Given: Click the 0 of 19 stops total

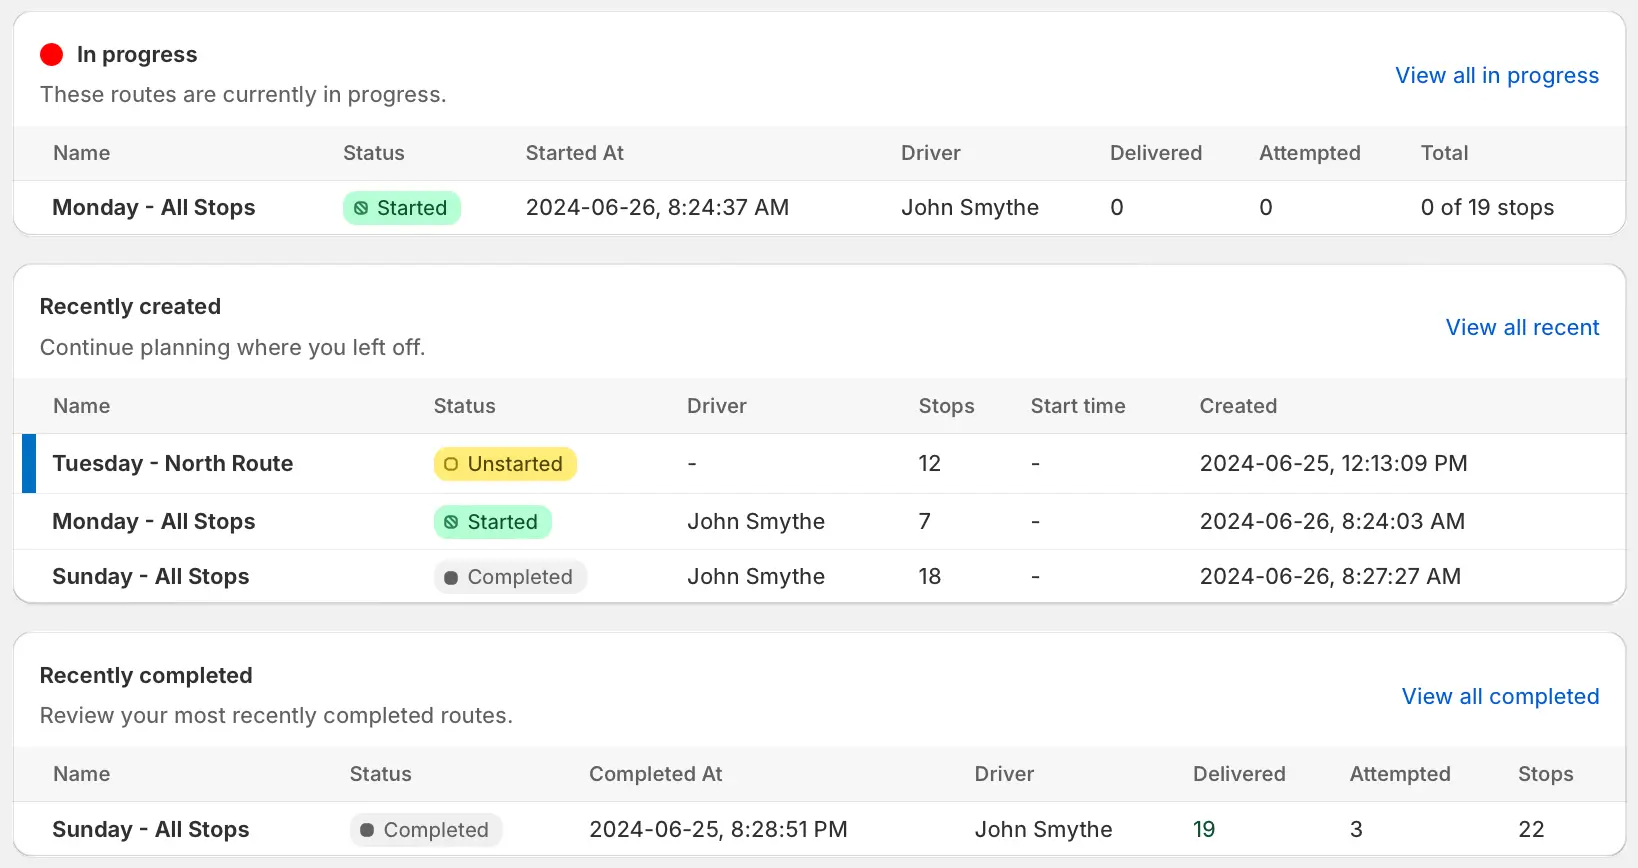Looking at the screenshot, I should 1487,207.
